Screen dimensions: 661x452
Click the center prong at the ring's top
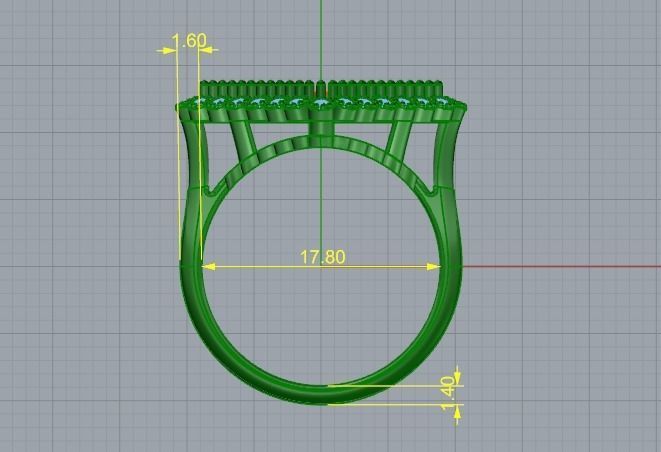click(321, 88)
